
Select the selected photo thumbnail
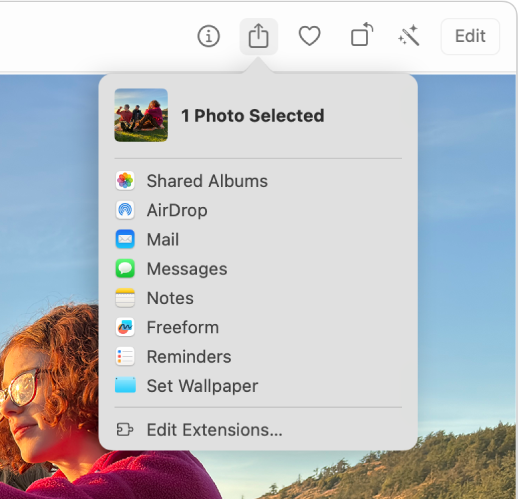click(141, 115)
